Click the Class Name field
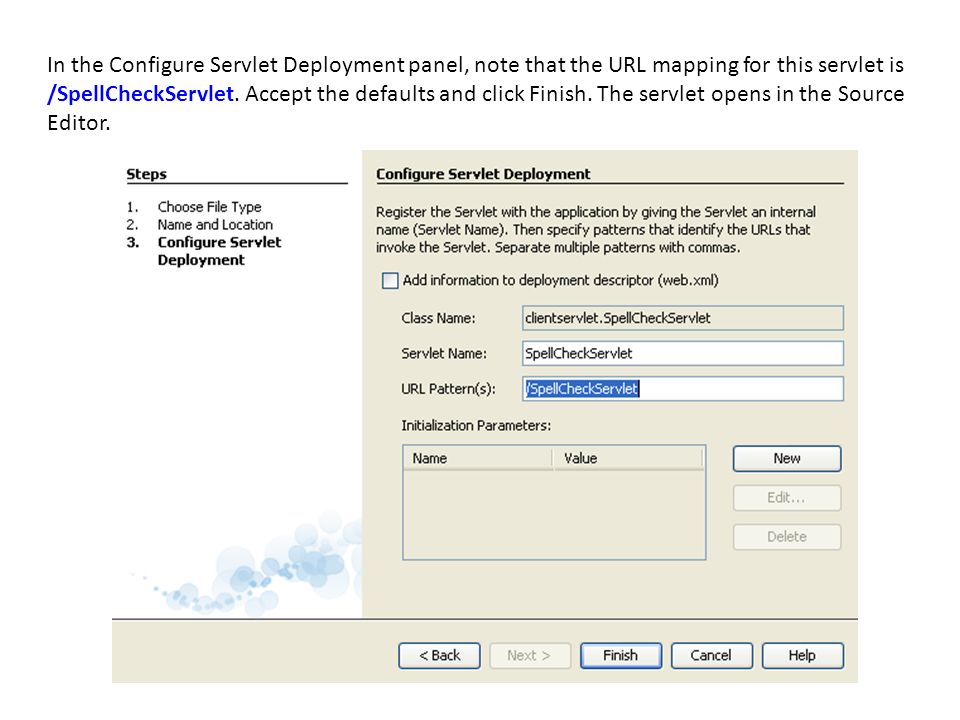This screenshot has height=720, width=960. (x=683, y=318)
